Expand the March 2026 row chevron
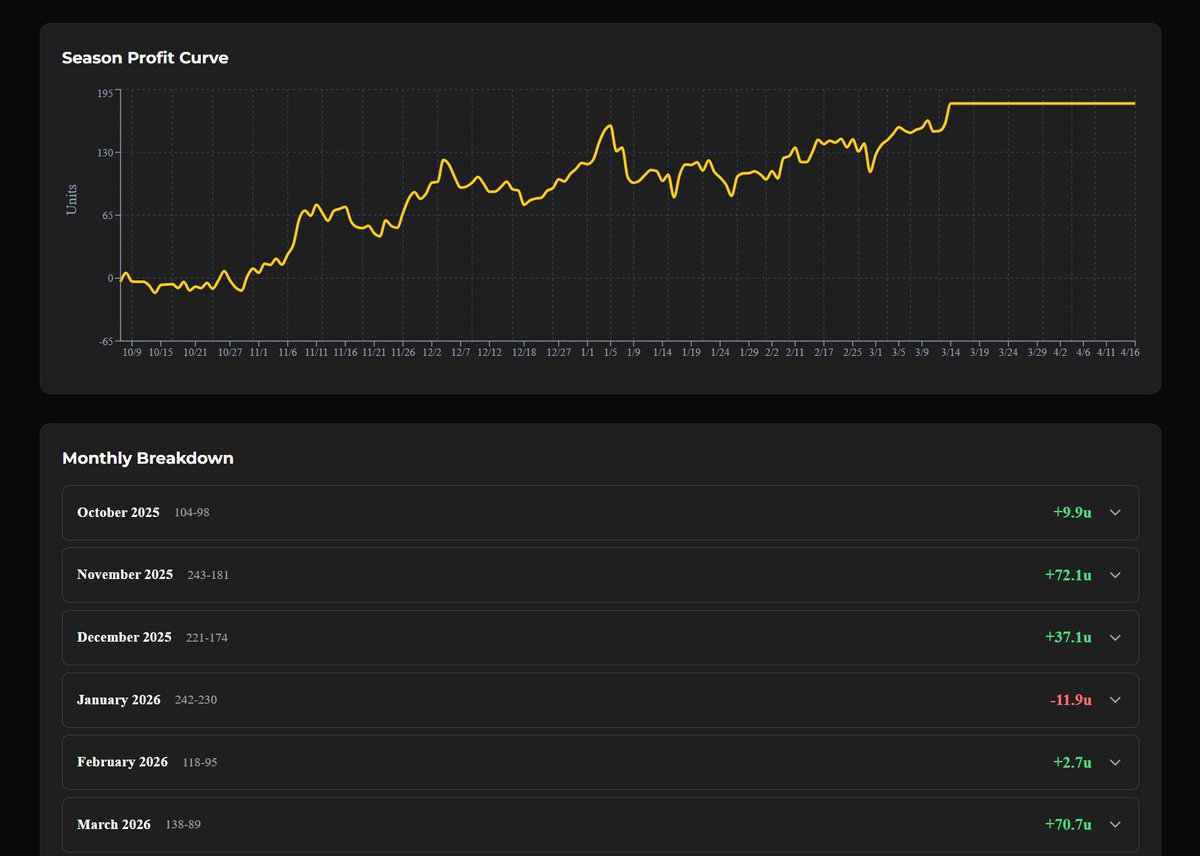Image resolution: width=1200 pixels, height=856 pixels. coord(1116,825)
